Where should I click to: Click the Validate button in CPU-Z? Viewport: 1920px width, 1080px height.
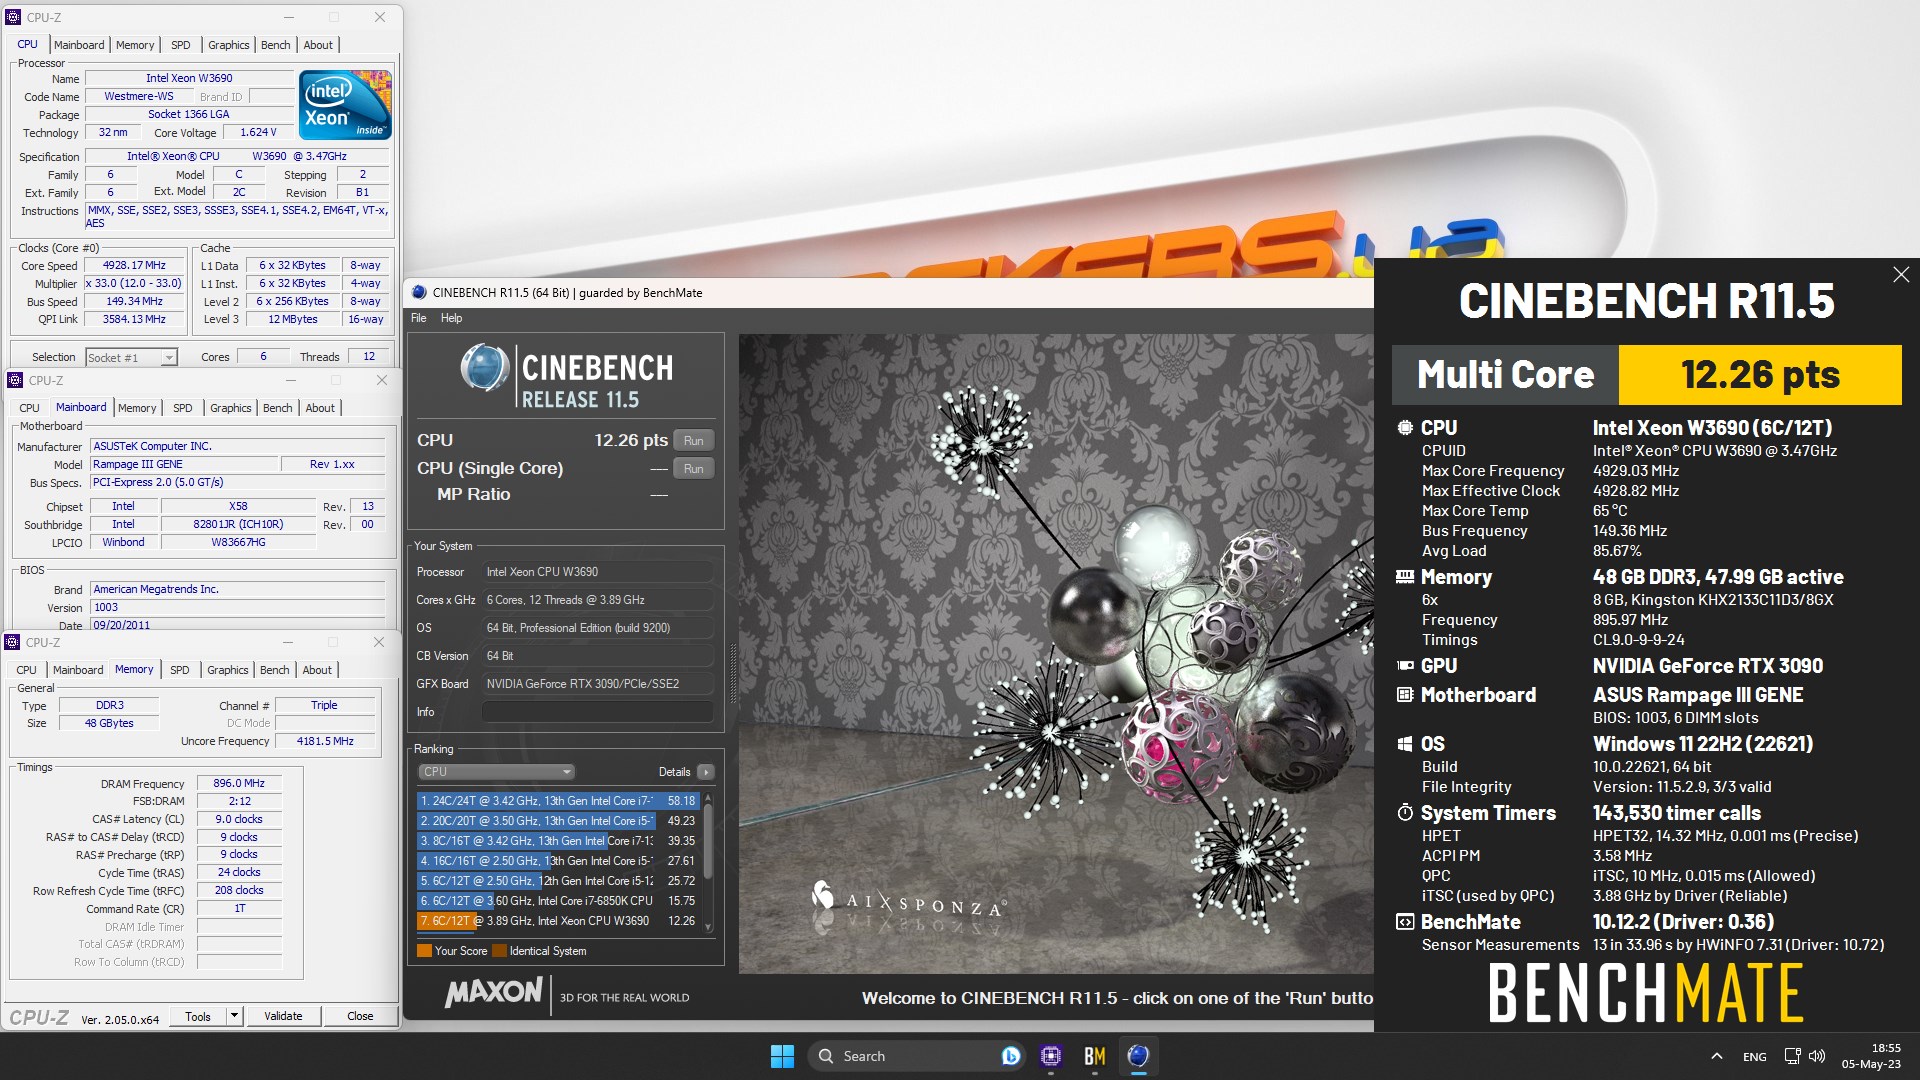(283, 1016)
